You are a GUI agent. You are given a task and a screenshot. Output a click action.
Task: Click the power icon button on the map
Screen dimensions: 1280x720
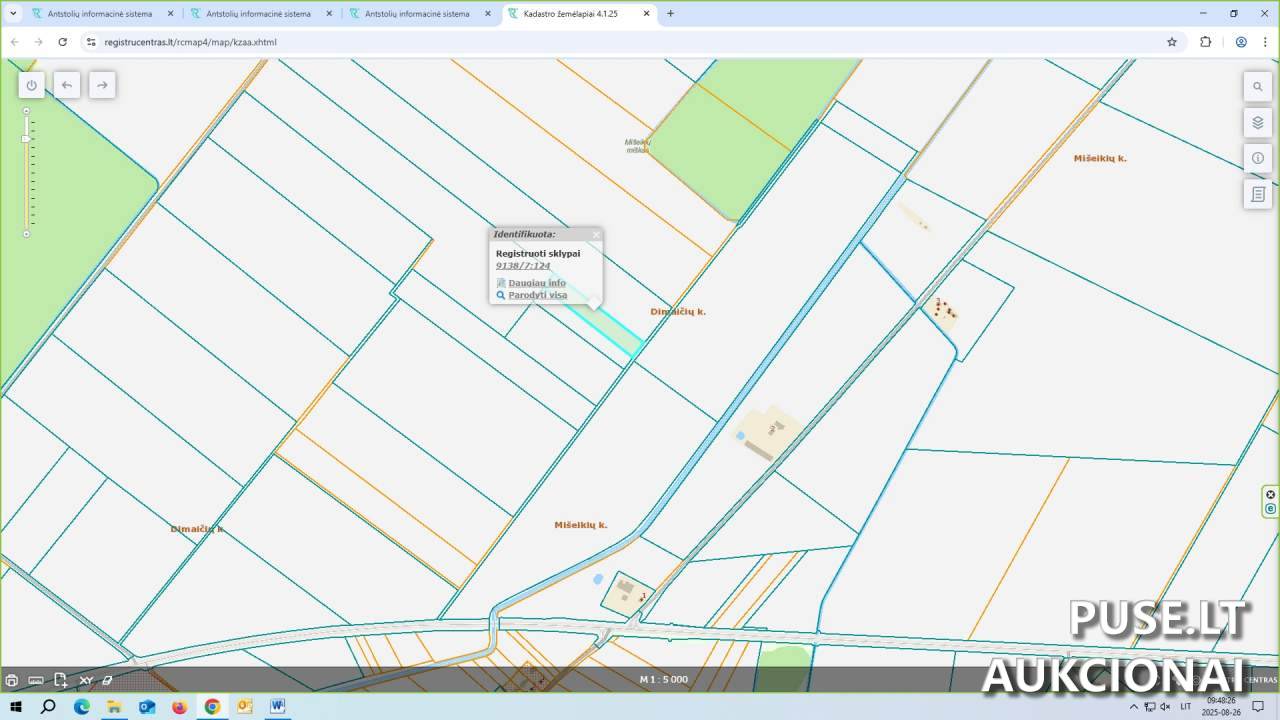(x=31, y=85)
